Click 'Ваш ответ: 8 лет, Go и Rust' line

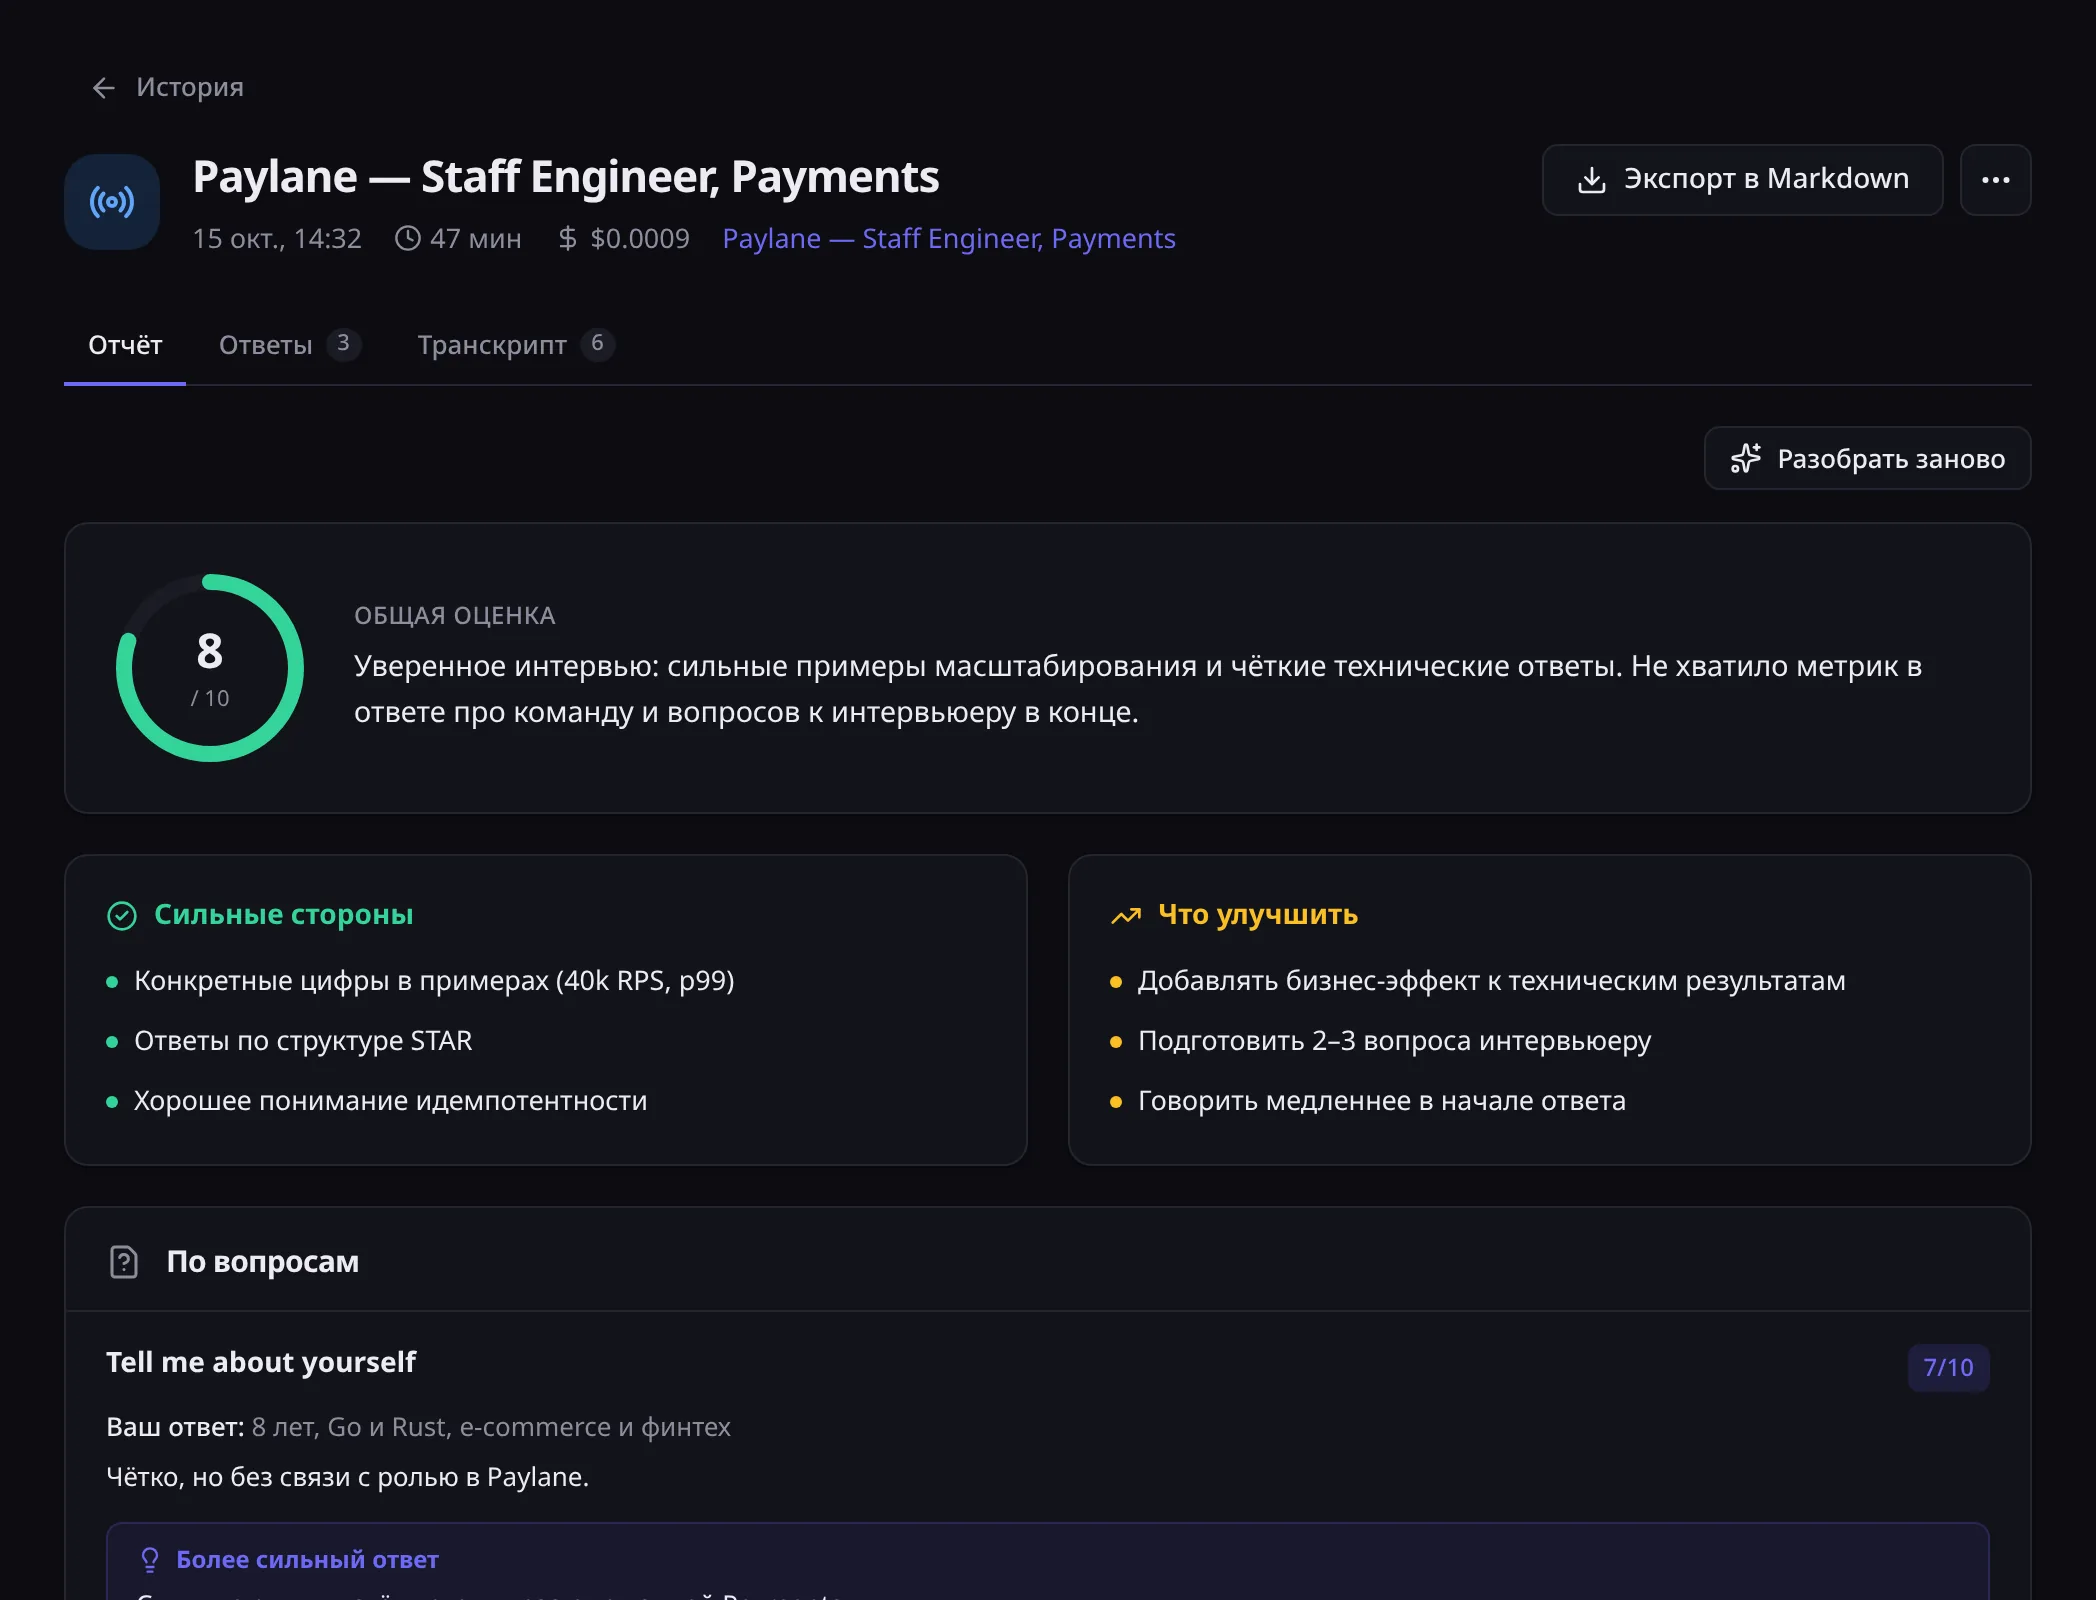(x=418, y=1427)
